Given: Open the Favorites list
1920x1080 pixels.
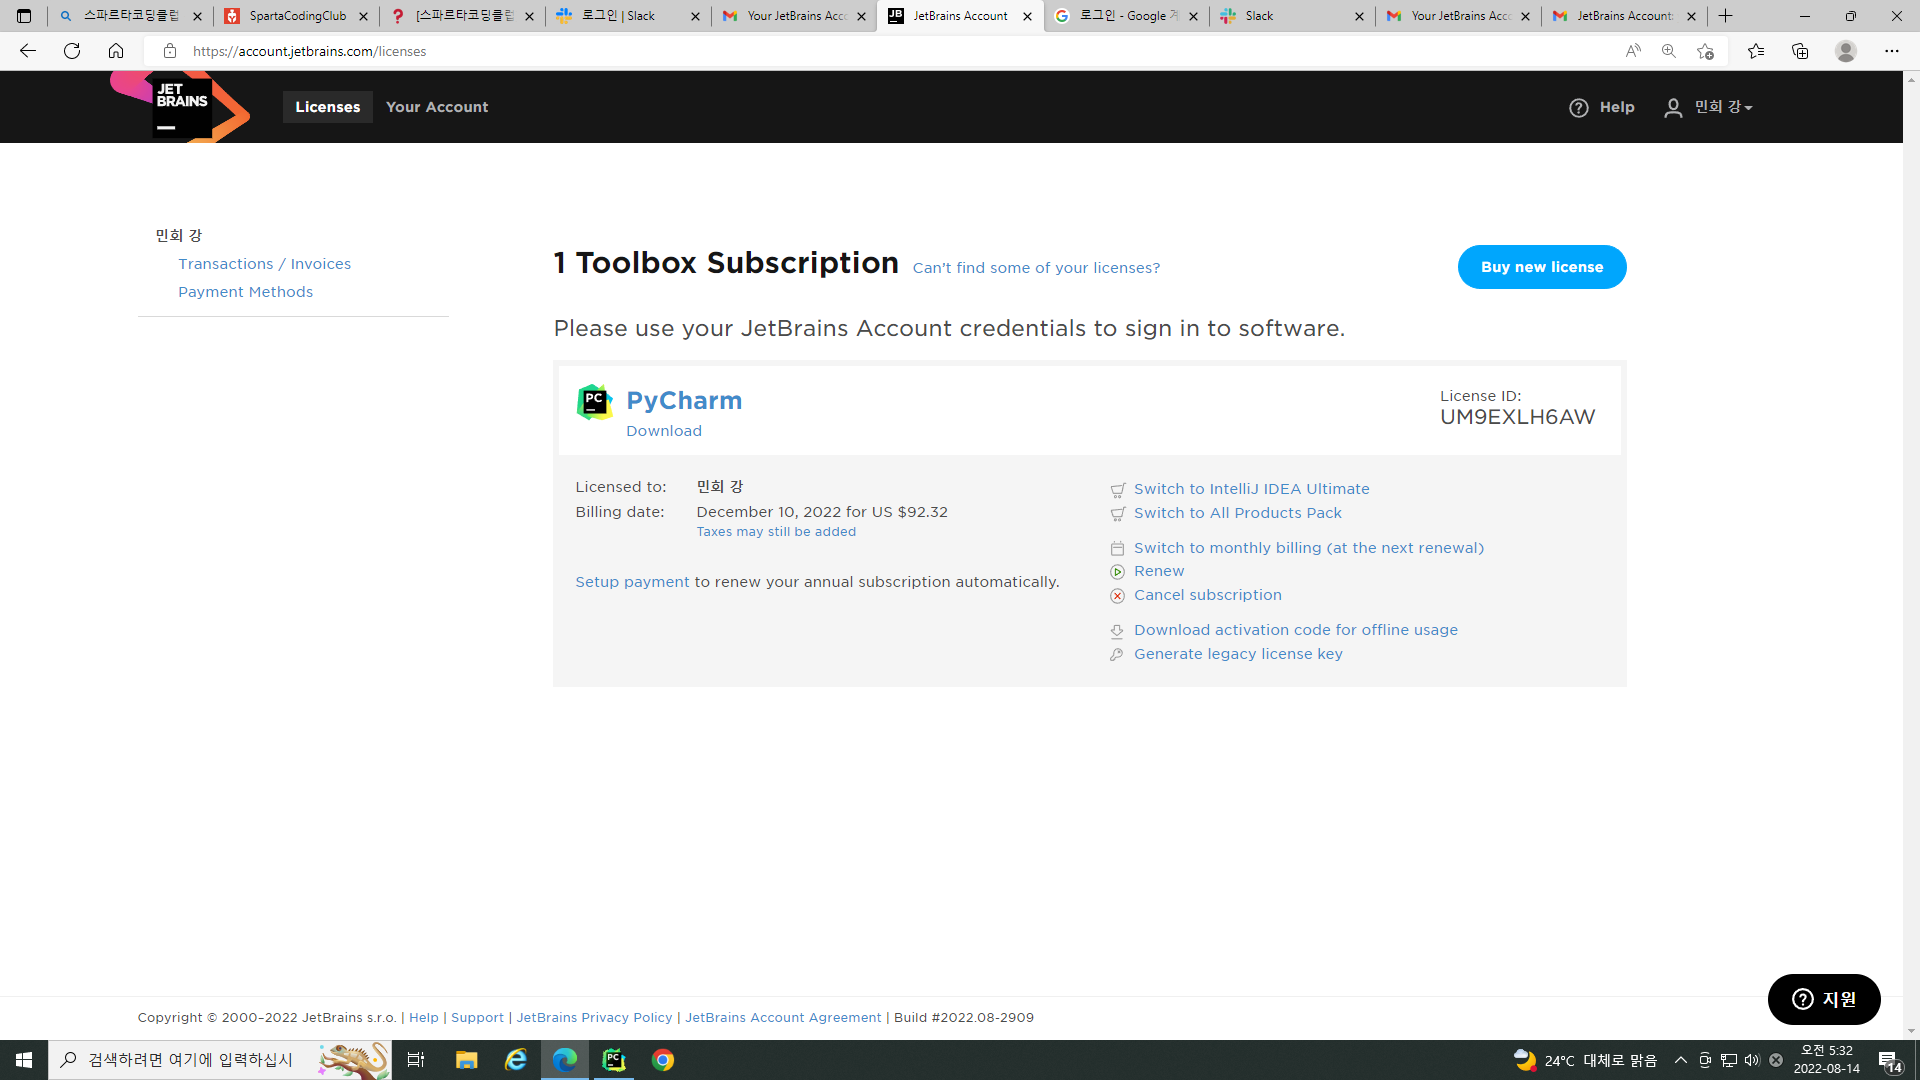Looking at the screenshot, I should click(x=1756, y=51).
